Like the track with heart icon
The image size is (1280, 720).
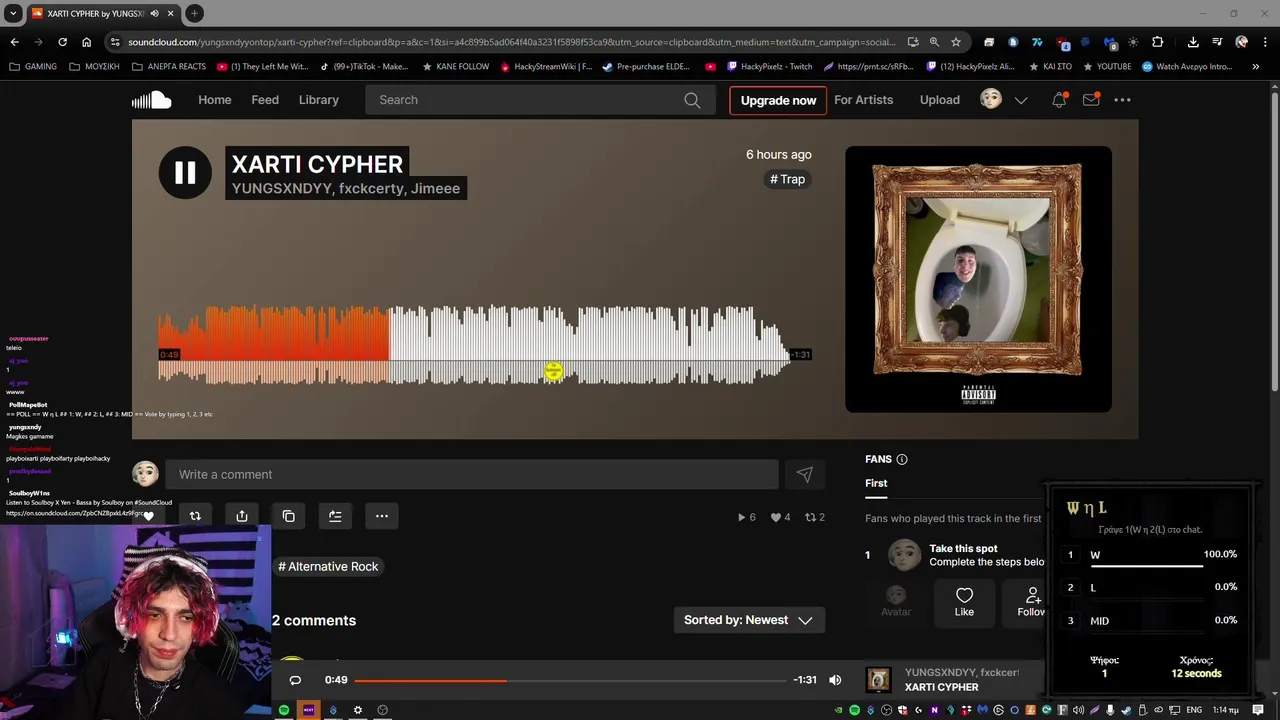(148, 516)
